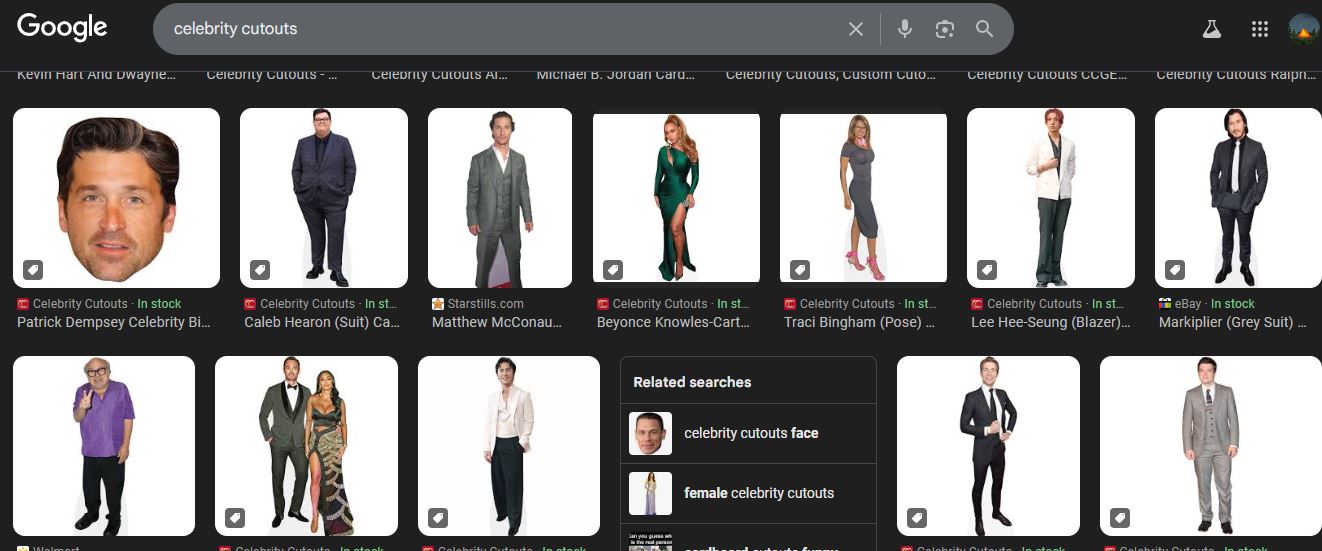Click product tag icon on Beyonce Knowles image

coord(613,270)
